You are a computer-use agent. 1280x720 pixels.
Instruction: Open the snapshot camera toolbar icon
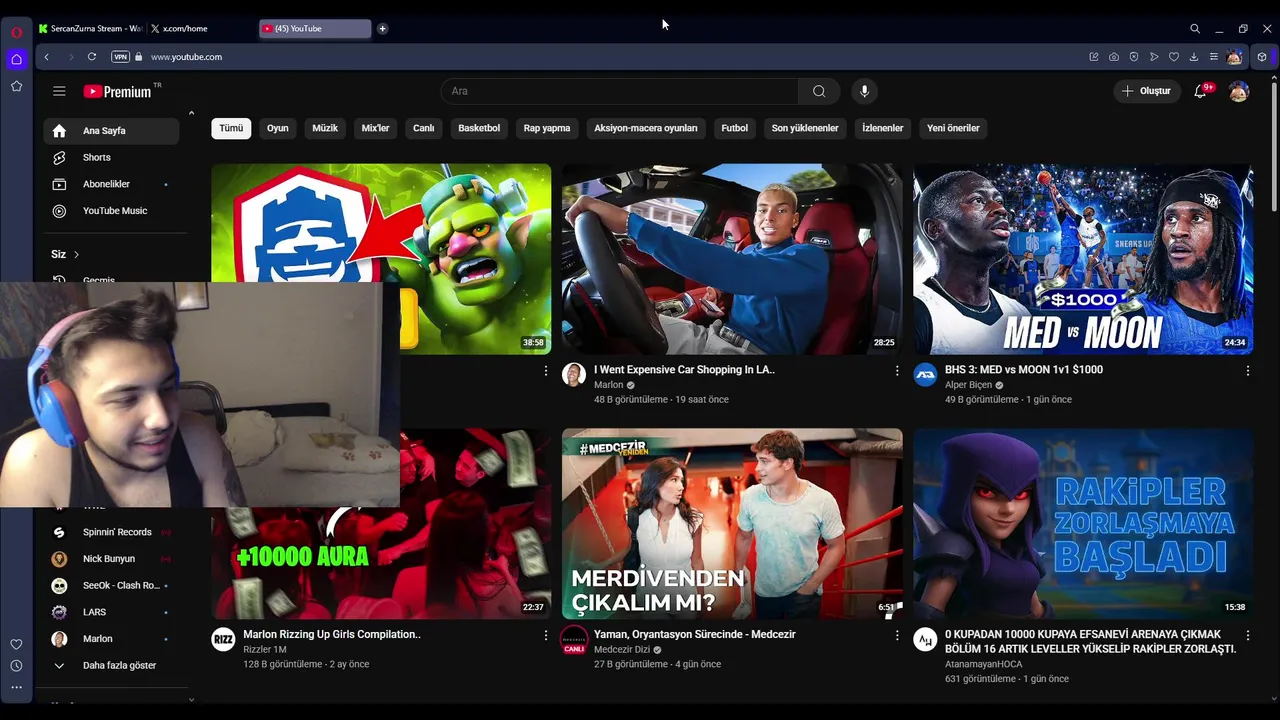[x=1114, y=57]
